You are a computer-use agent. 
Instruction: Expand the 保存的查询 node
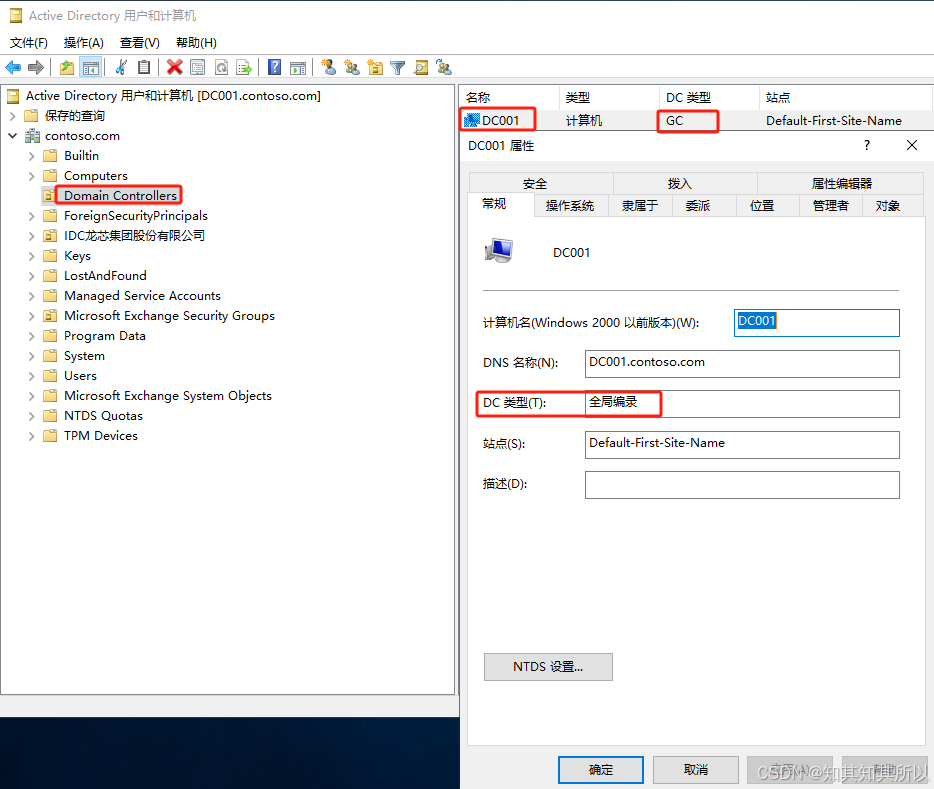[13, 116]
